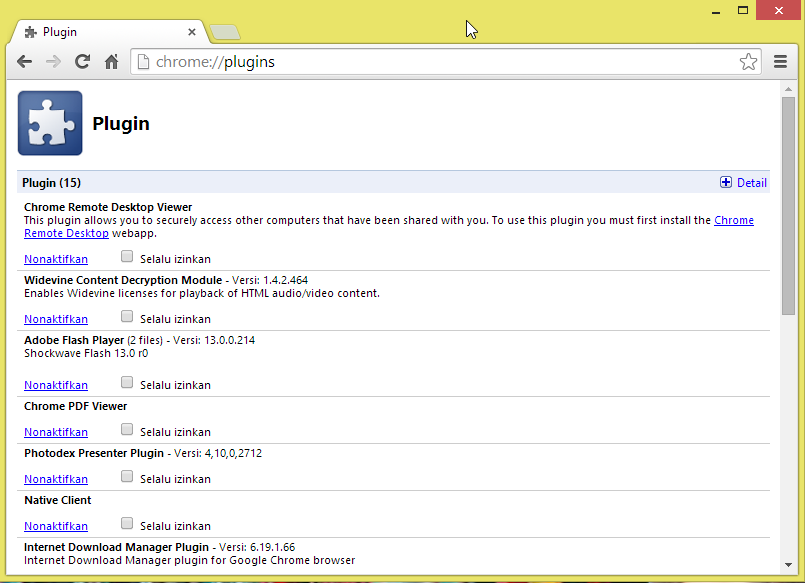Disable Native Client via Nonaktifkan

[x=56, y=527]
